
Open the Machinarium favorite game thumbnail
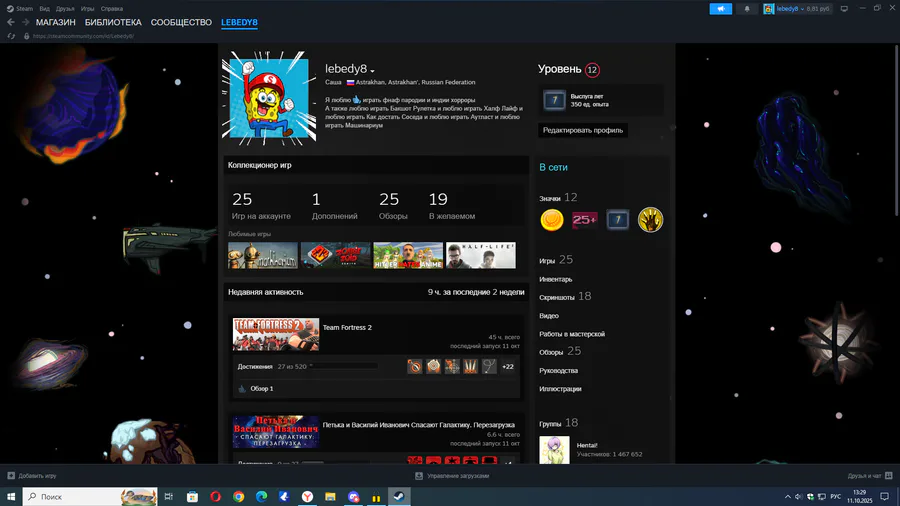point(263,255)
